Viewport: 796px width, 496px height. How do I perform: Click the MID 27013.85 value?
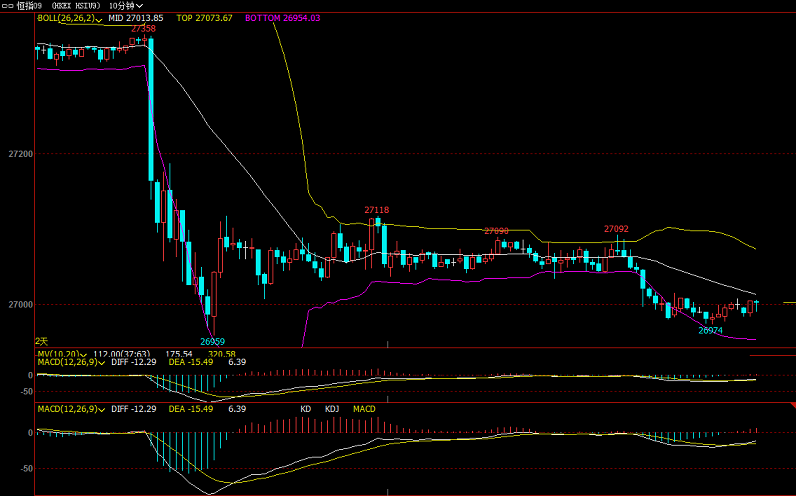pyautogui.click(x=139, y=19)
